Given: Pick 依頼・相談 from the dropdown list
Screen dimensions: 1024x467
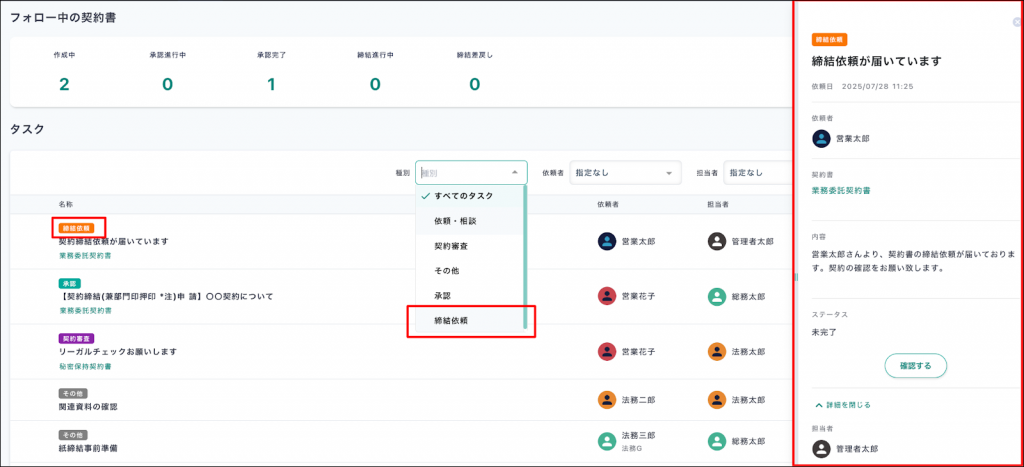Looking at the screenshot, I should [x=455, y=220].
